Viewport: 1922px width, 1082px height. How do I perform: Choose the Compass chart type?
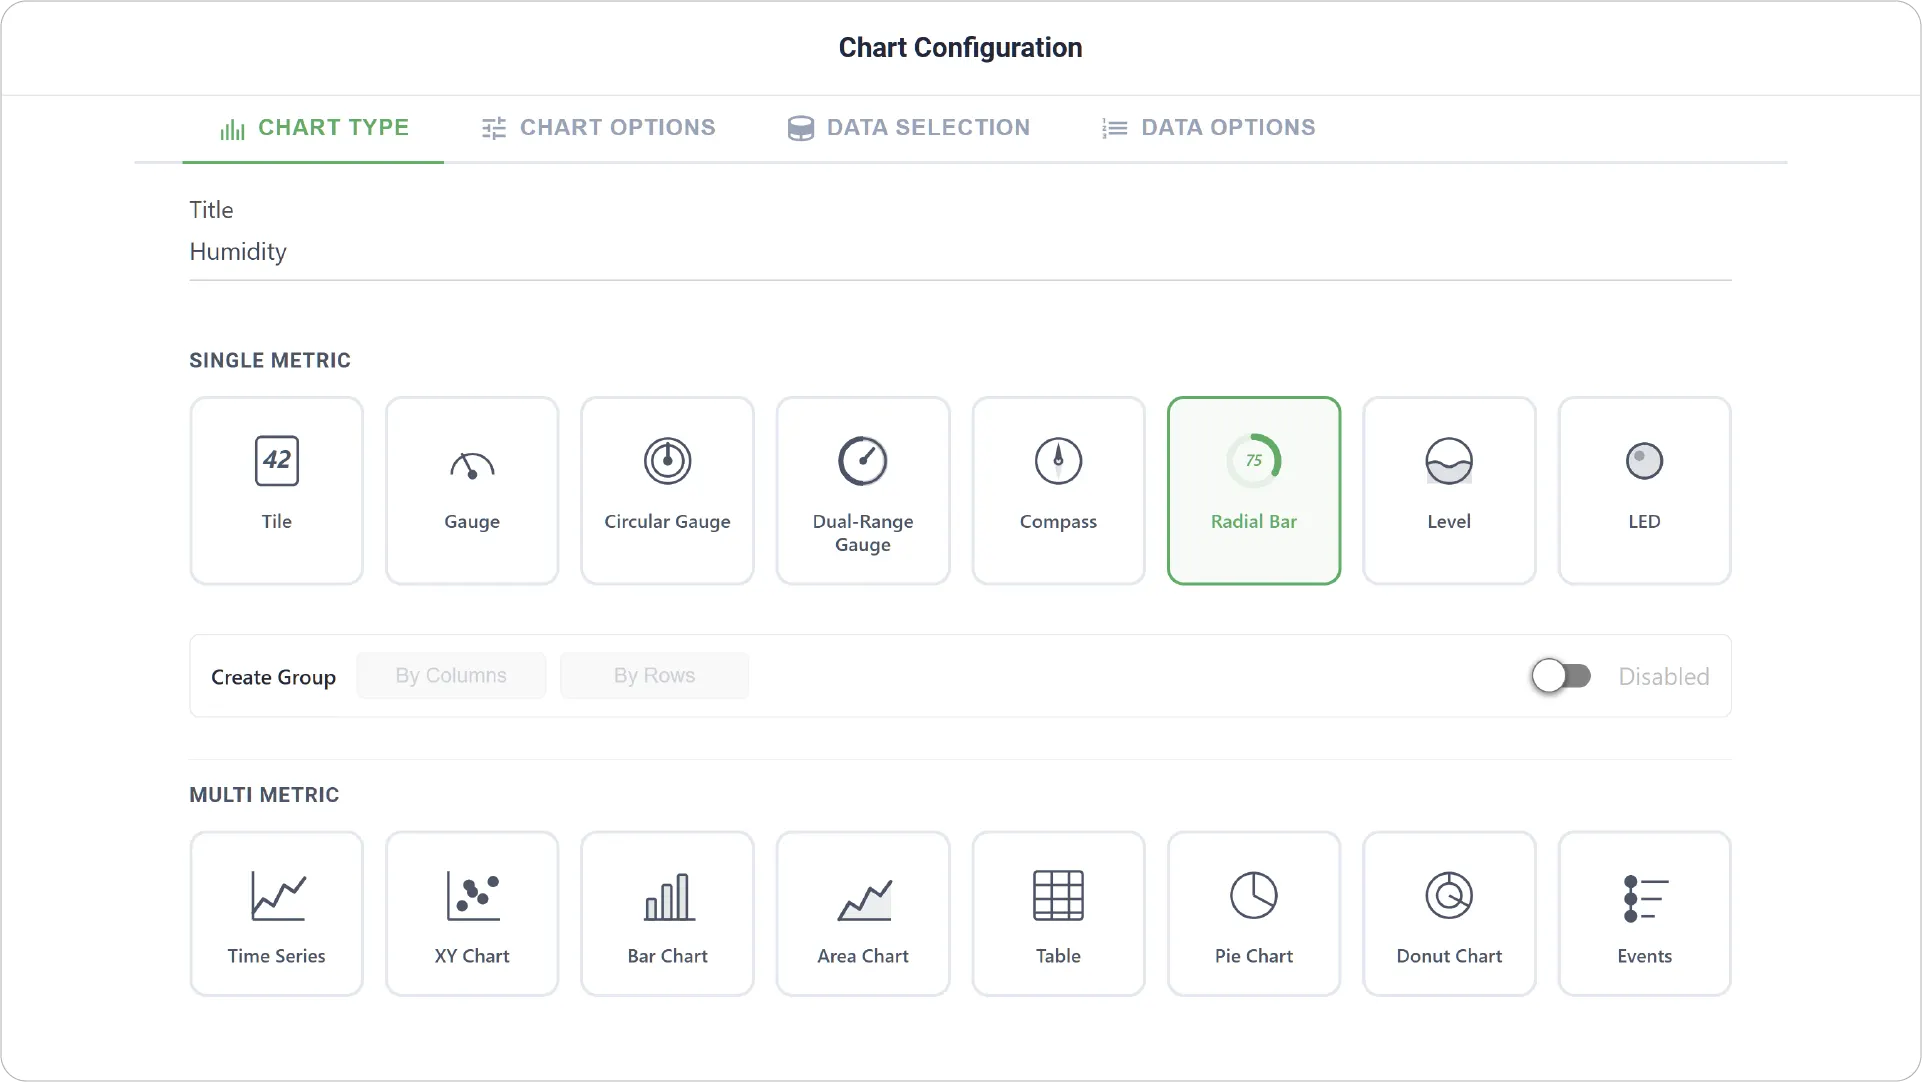[1058, 491]
